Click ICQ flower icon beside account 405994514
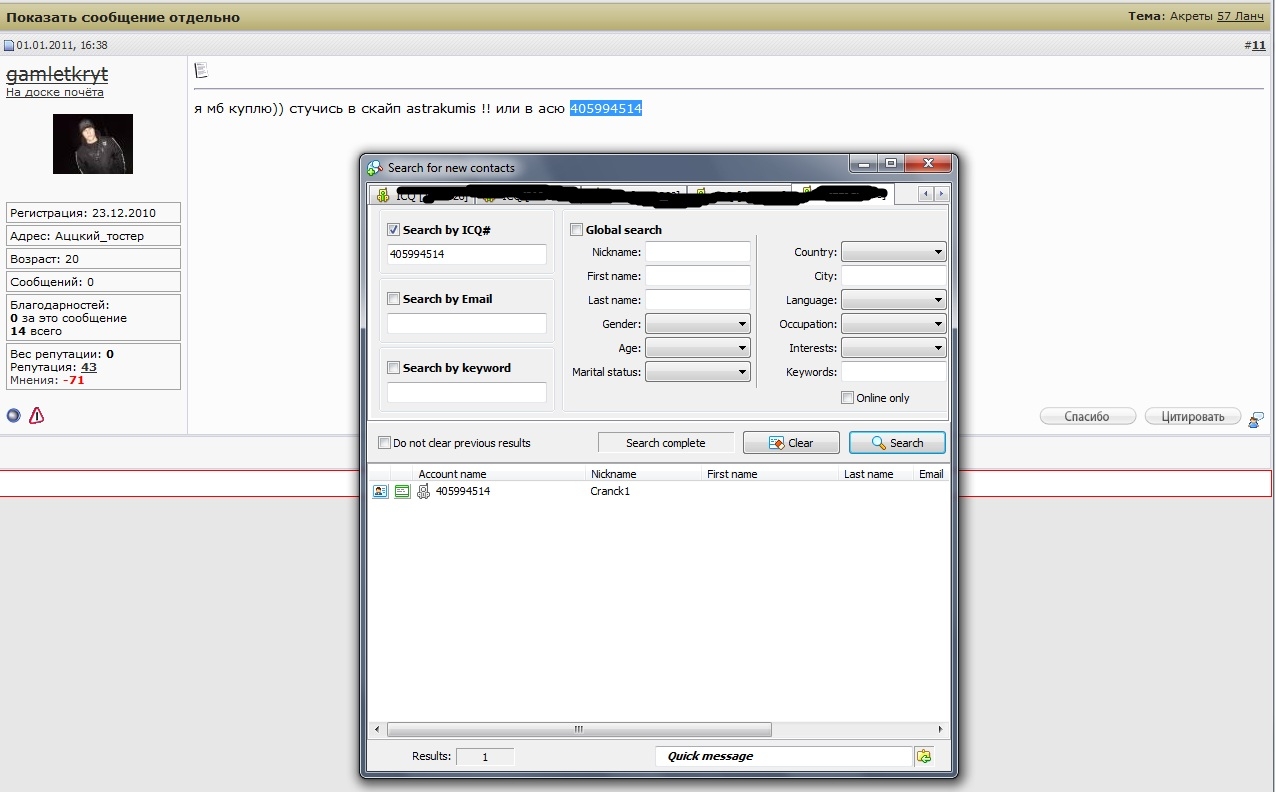This screenshot has width=1276, height=792. click(x=423, y=491)
